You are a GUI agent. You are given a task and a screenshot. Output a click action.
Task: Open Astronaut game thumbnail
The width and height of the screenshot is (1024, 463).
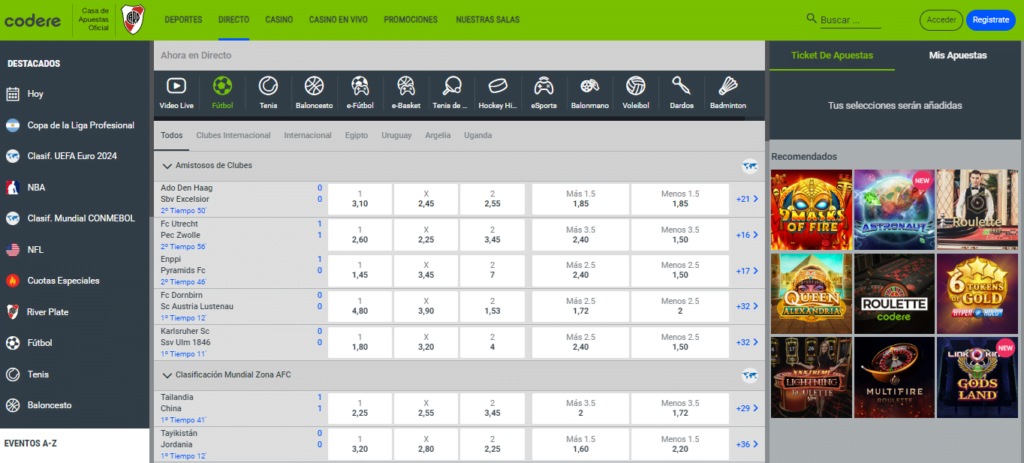[x=895, y=210]
